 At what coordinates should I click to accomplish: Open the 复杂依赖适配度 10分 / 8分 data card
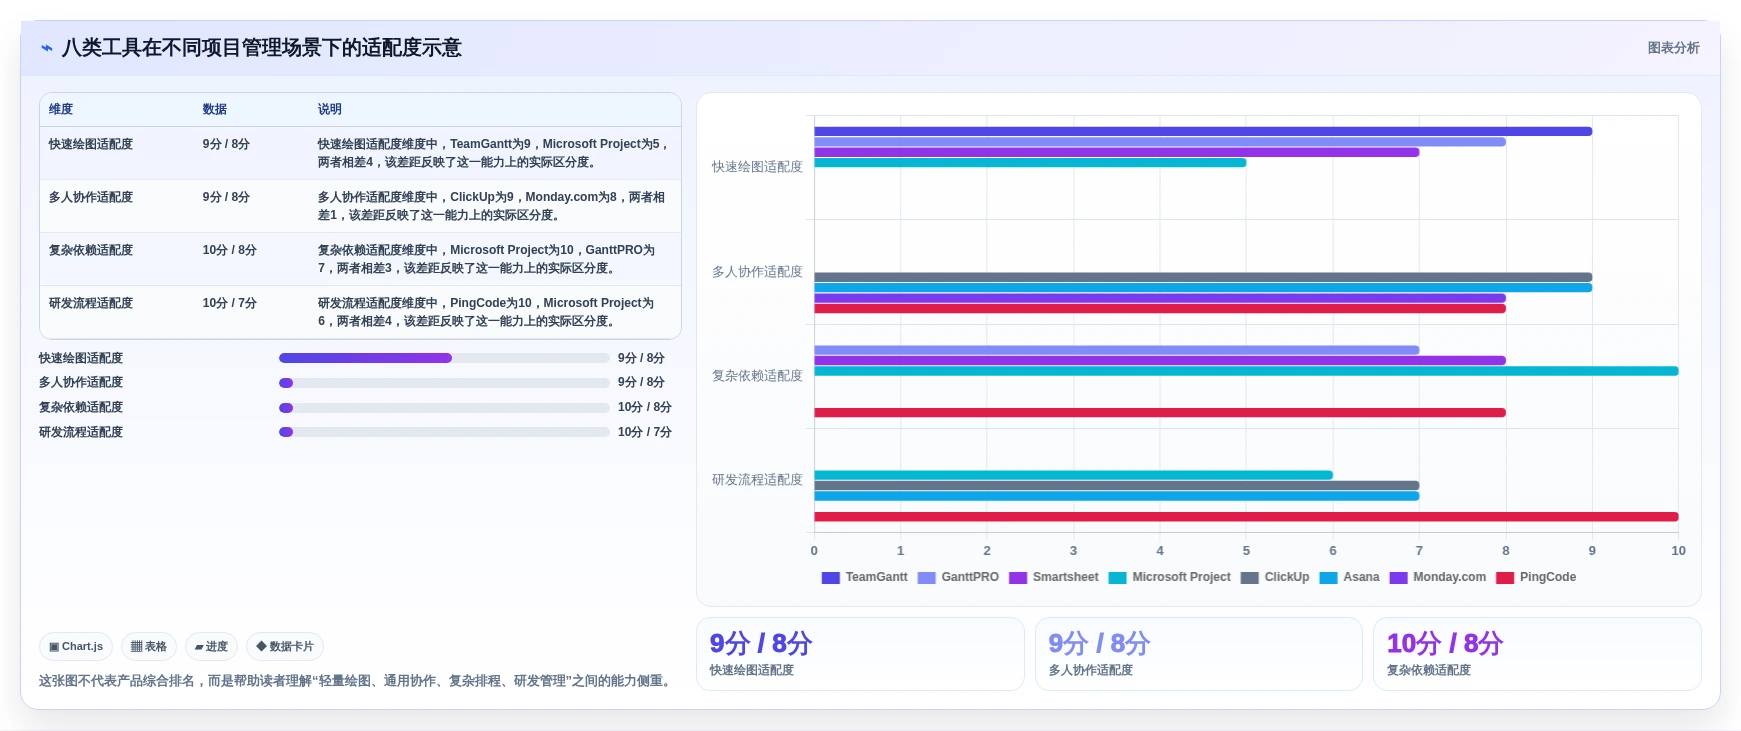tap(1537, 654)
